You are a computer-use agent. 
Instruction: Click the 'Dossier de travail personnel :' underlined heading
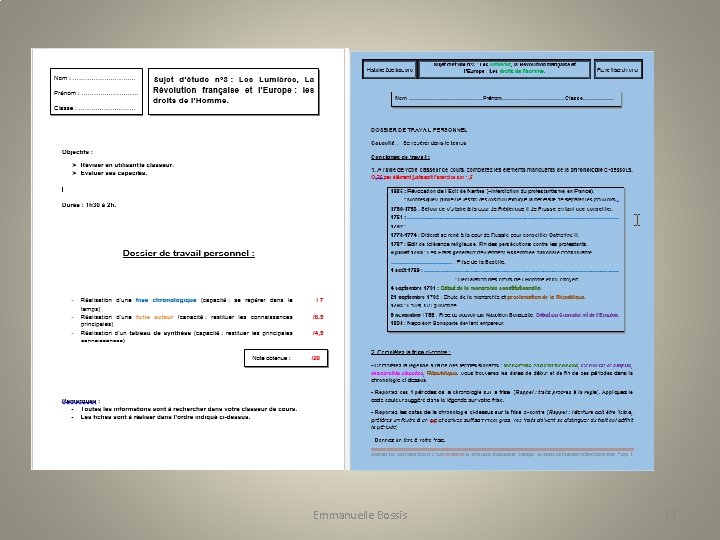(188, 253)
